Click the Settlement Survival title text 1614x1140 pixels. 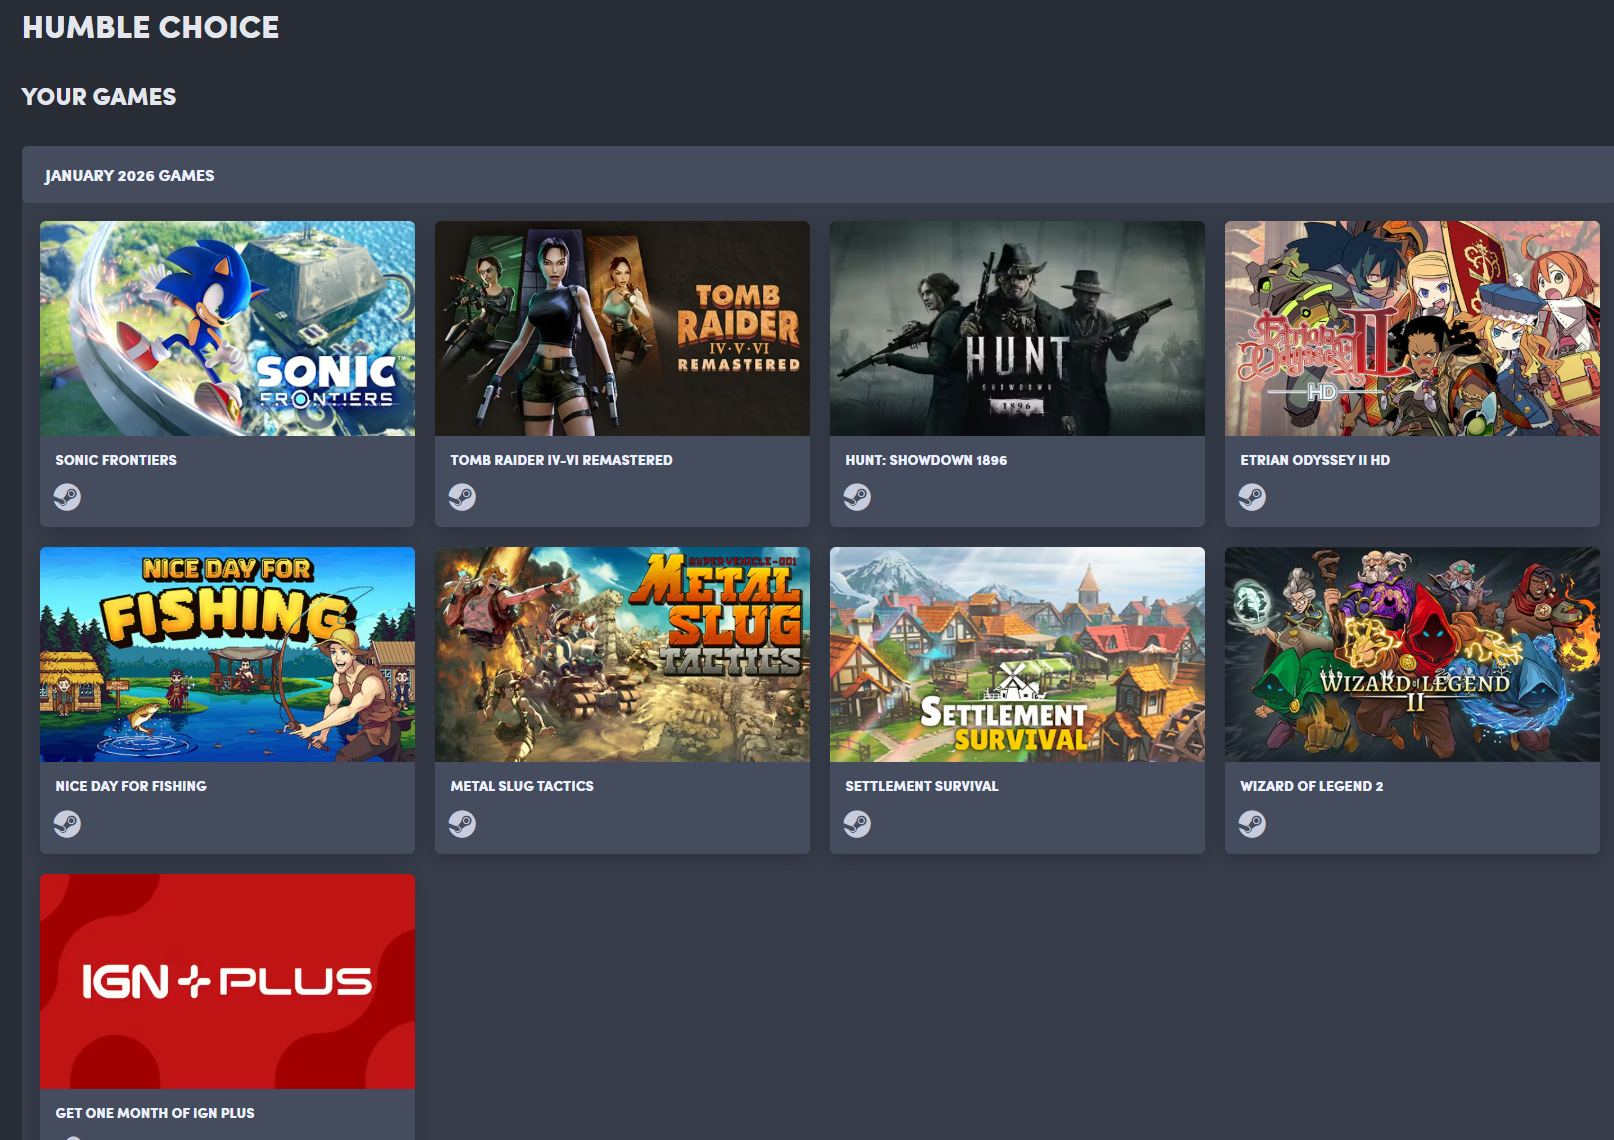click(x=922, y=786)
